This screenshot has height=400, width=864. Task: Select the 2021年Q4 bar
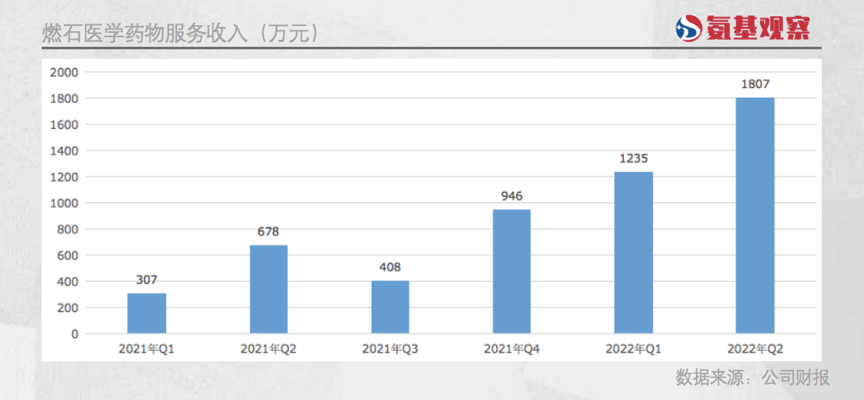coord(511,271)
